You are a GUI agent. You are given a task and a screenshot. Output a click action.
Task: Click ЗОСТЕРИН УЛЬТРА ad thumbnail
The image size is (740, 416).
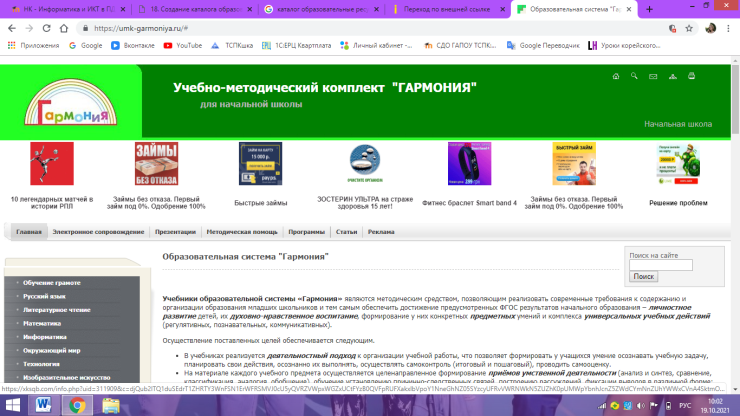coord(365,163)
